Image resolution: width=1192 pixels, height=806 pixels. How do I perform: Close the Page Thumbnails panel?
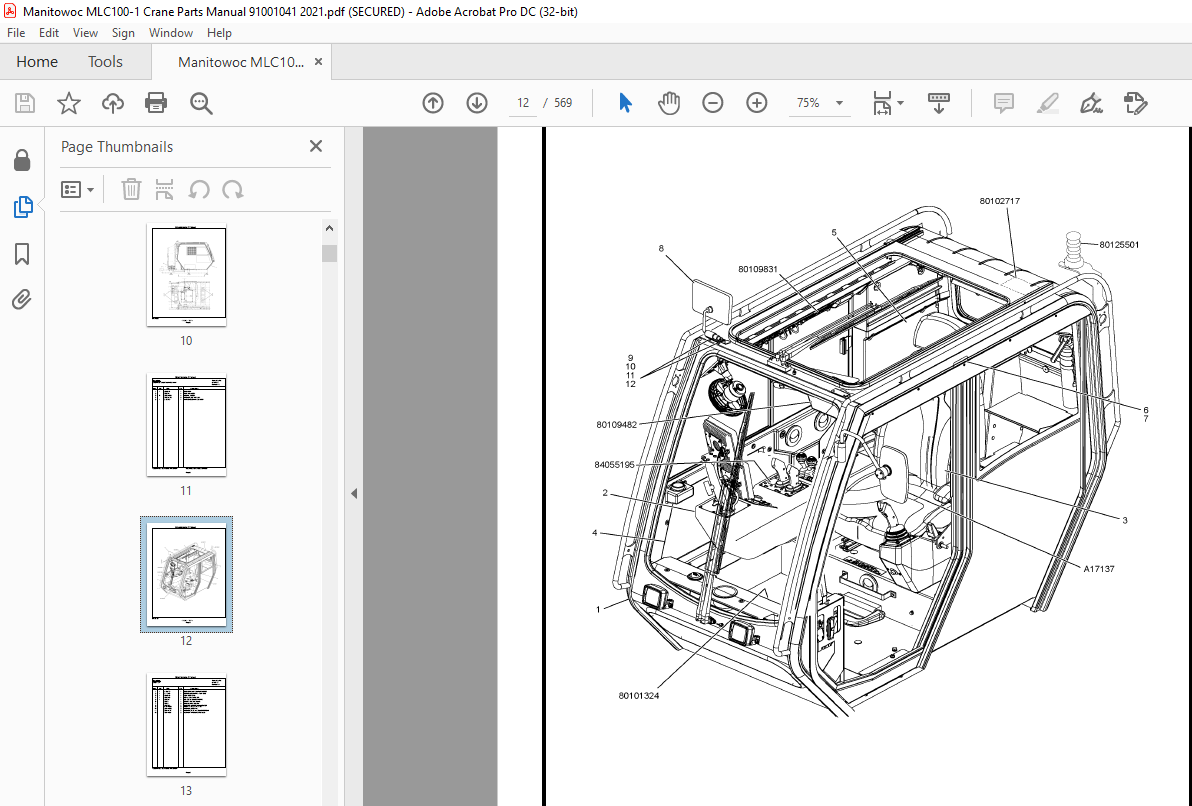315,146
